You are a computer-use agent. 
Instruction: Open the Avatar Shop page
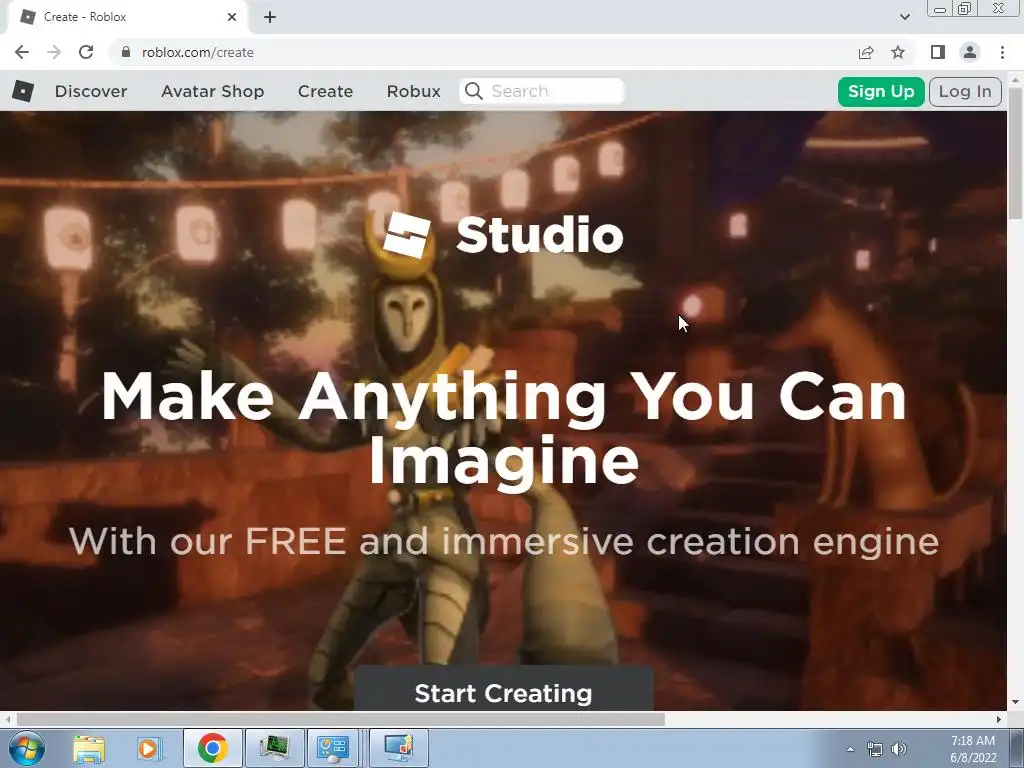tap(212, 91)
